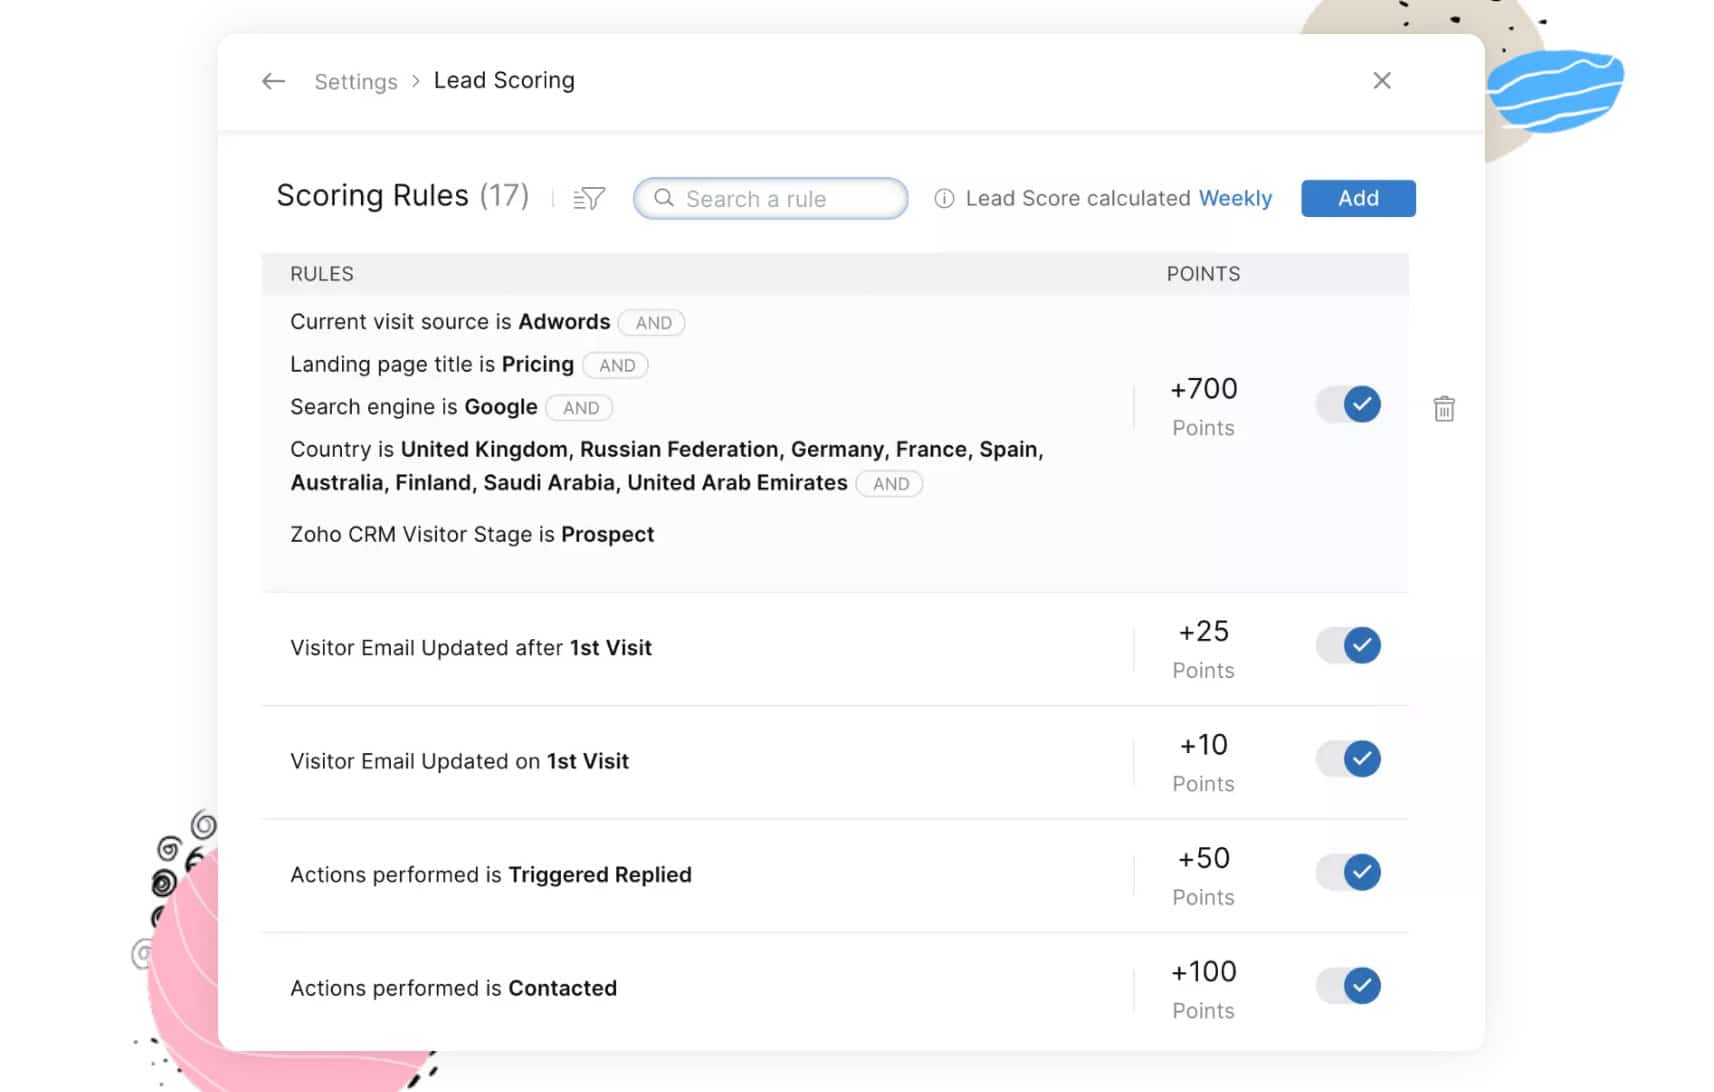Viewport: 1714px width, 1092px height.
Task: Focus the Search a rule field
Action: pyautogui.click(x=780, y=199)
